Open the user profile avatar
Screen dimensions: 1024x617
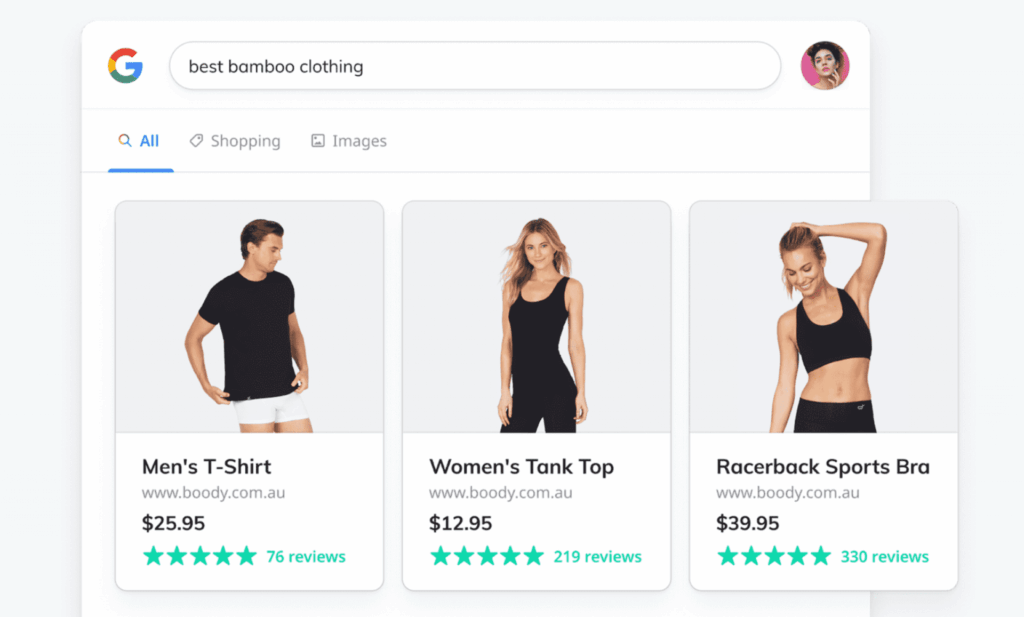pos(824,66)
